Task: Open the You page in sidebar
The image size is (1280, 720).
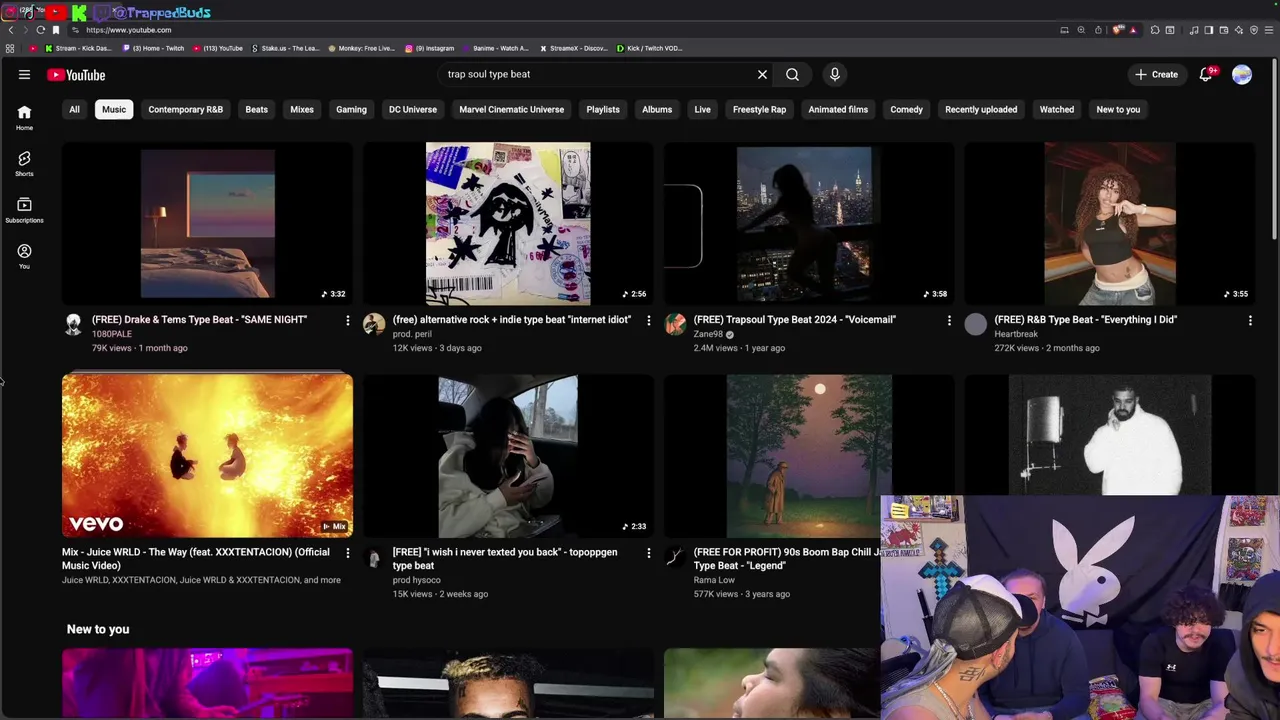Action: coord(24,256)
